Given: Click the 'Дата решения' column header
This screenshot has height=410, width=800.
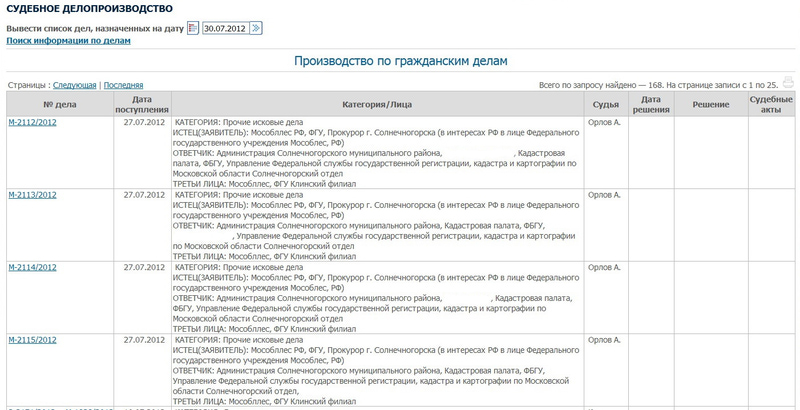Looking at the screenshot, I should point(650,103).
